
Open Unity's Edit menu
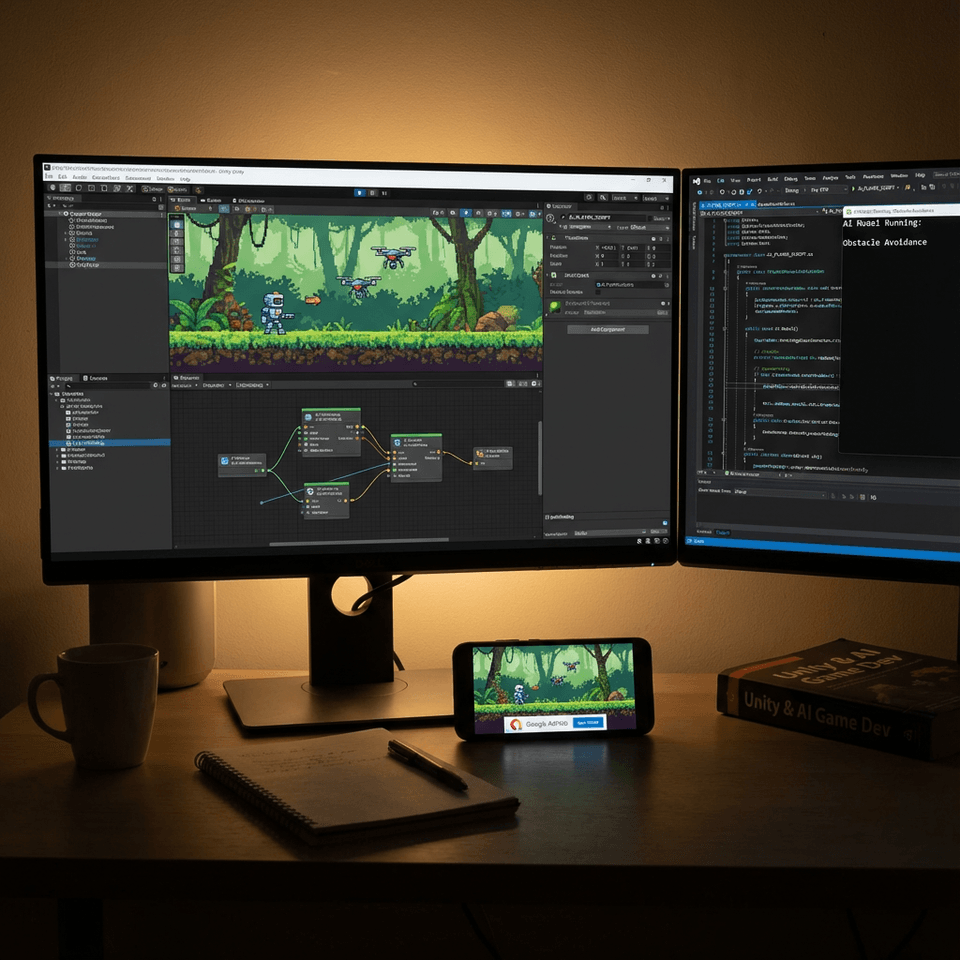coord(62,177)
